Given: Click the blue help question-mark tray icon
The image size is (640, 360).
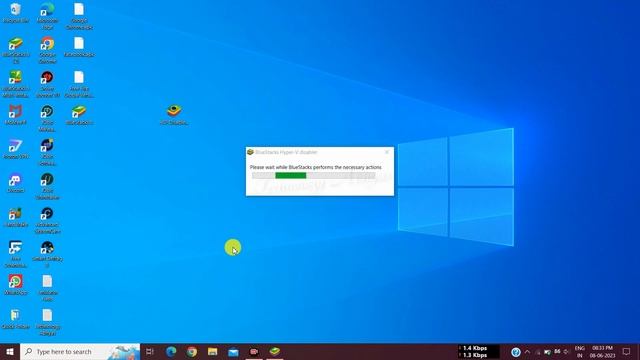Looking at the screenshot, I should coord(516,352).
